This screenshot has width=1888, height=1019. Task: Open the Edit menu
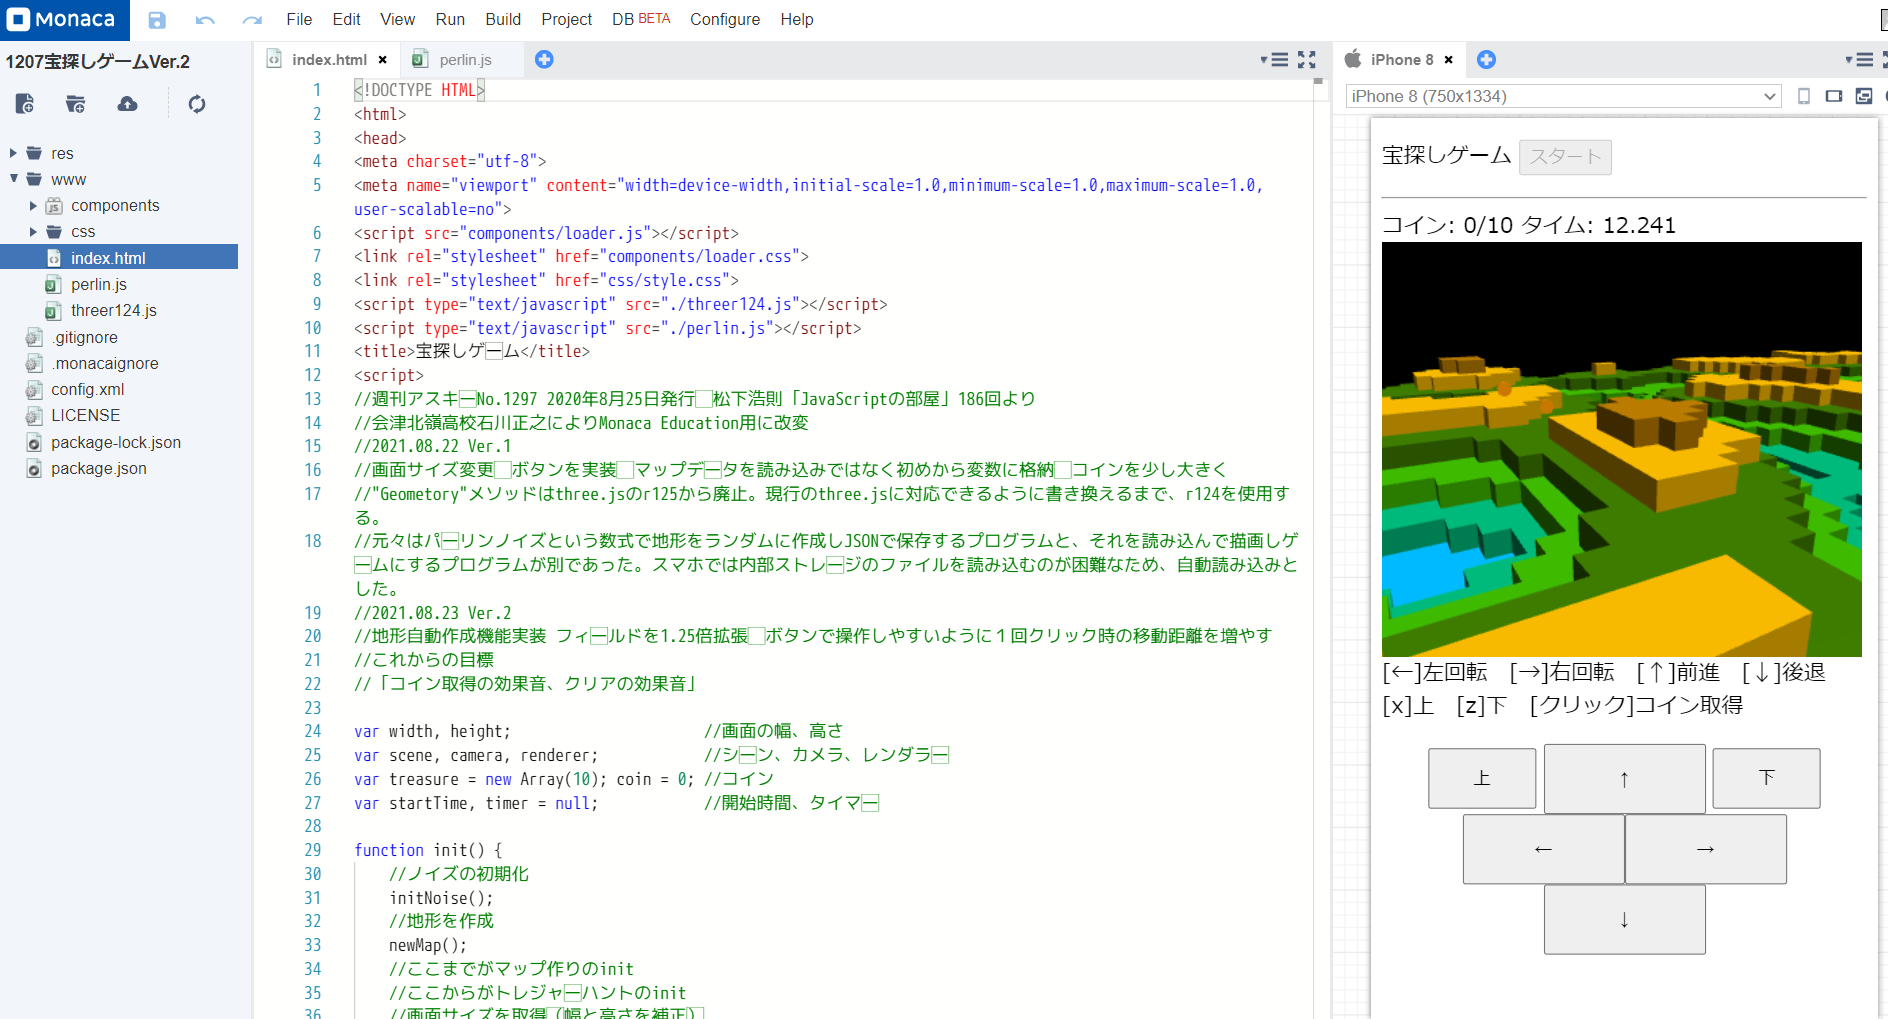(346, 19)
